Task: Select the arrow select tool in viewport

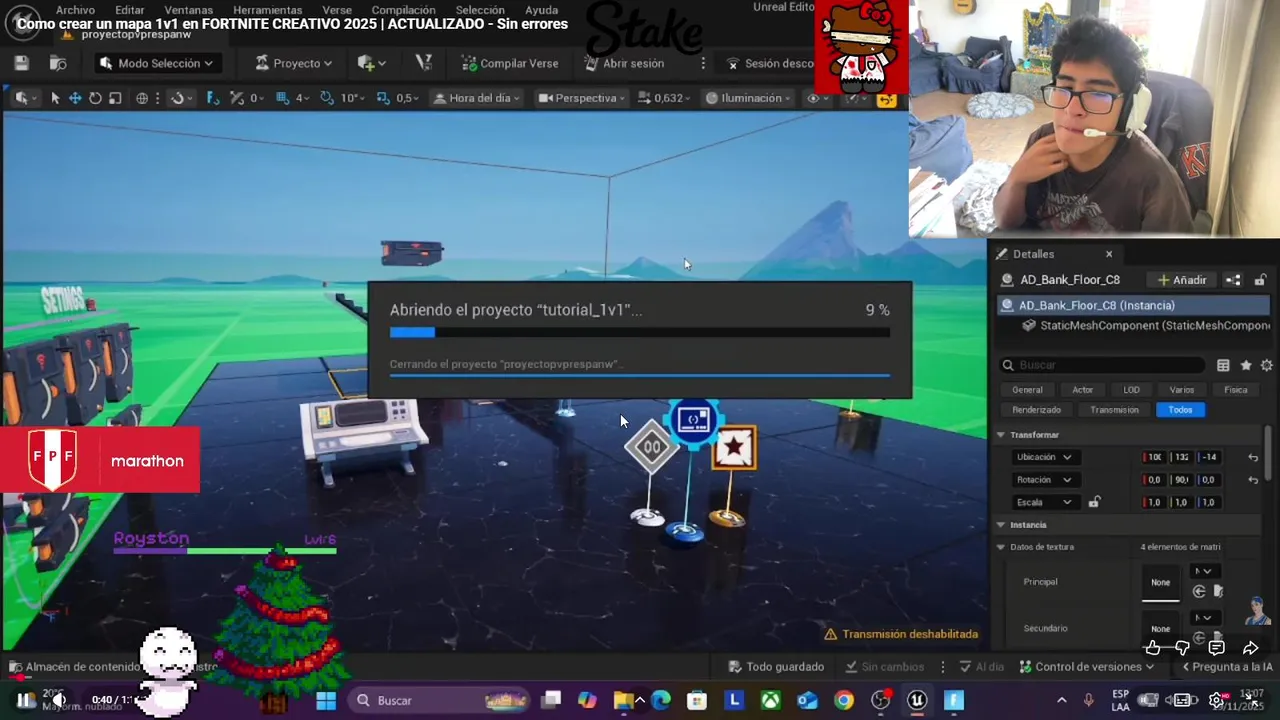Action: click(55, 98)
